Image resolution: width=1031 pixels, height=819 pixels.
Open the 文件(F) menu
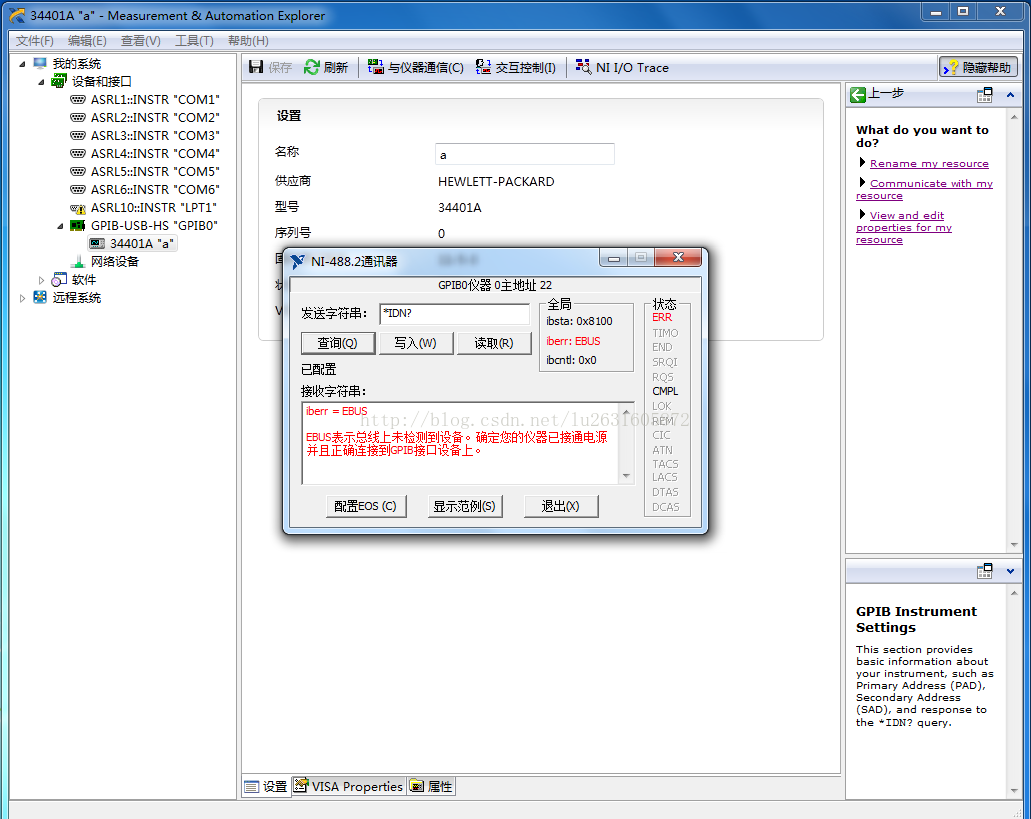click(x=34, y=41)
